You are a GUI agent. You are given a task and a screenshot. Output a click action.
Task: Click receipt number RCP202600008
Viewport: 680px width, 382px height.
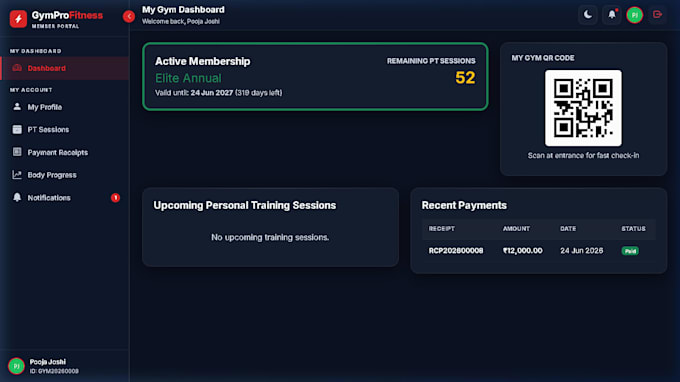click(x=456, y=251)
